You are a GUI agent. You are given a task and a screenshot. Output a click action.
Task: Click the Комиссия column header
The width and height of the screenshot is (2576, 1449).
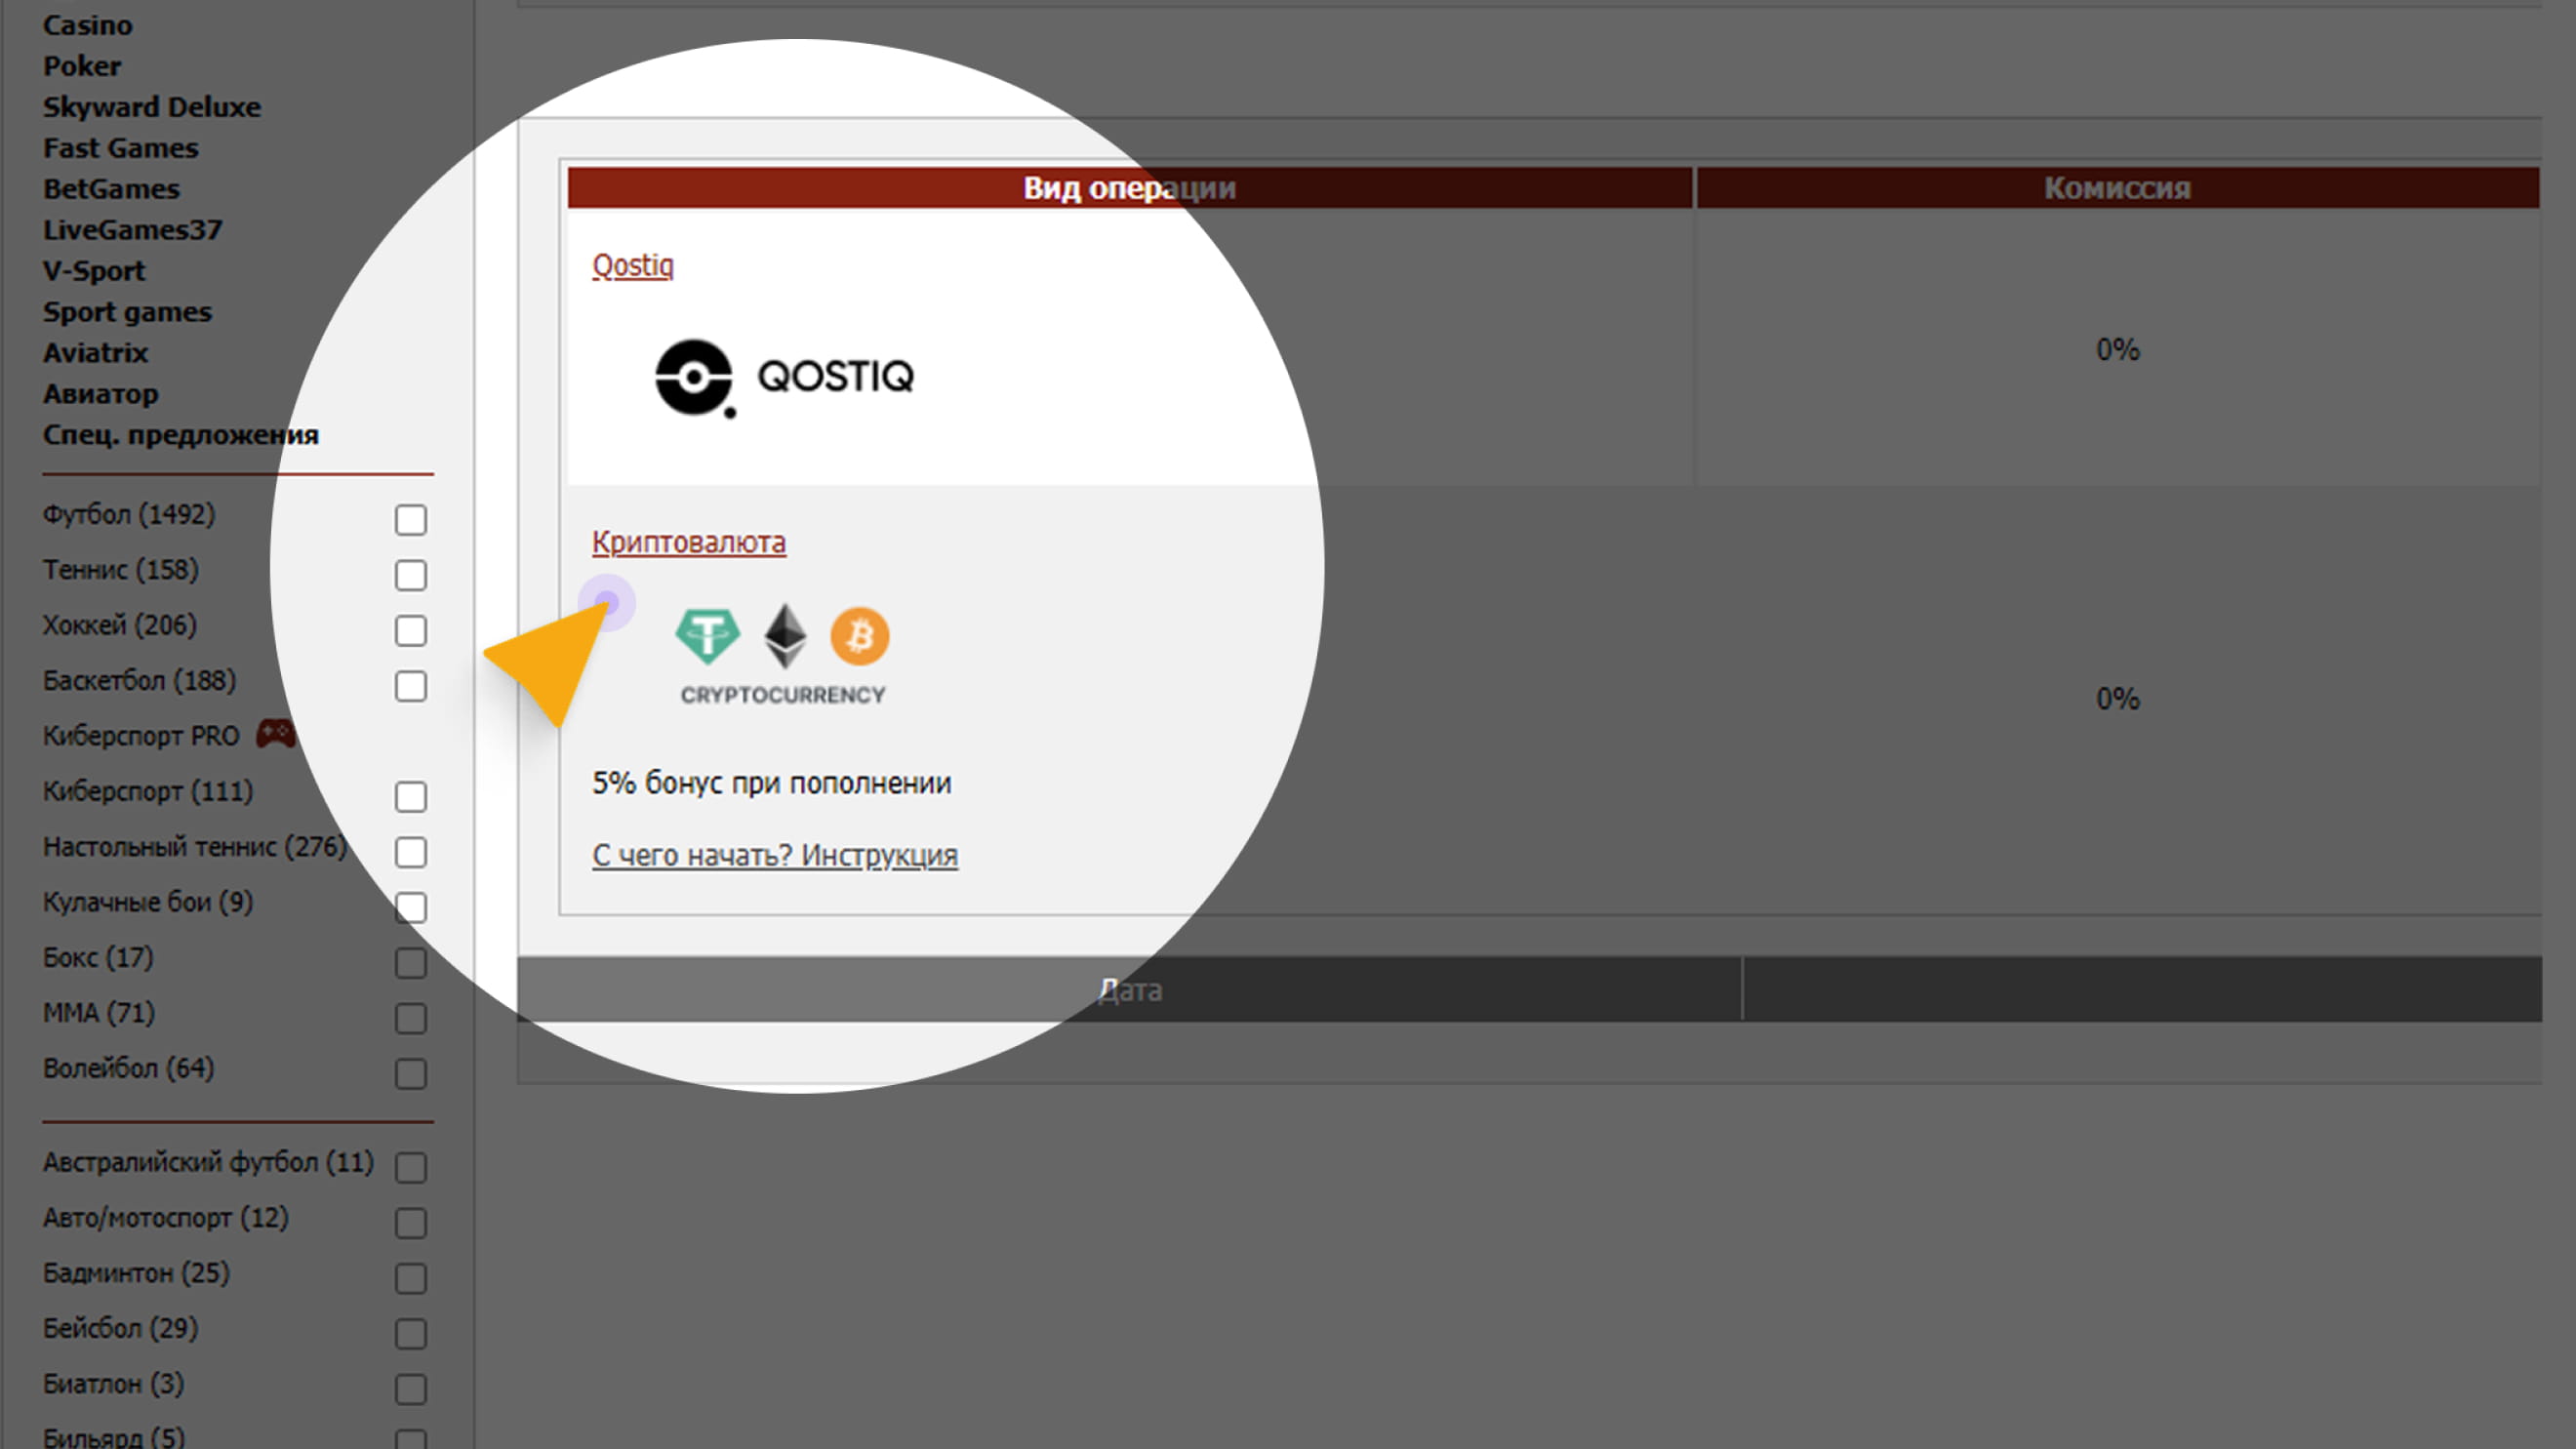(2116, 188)
